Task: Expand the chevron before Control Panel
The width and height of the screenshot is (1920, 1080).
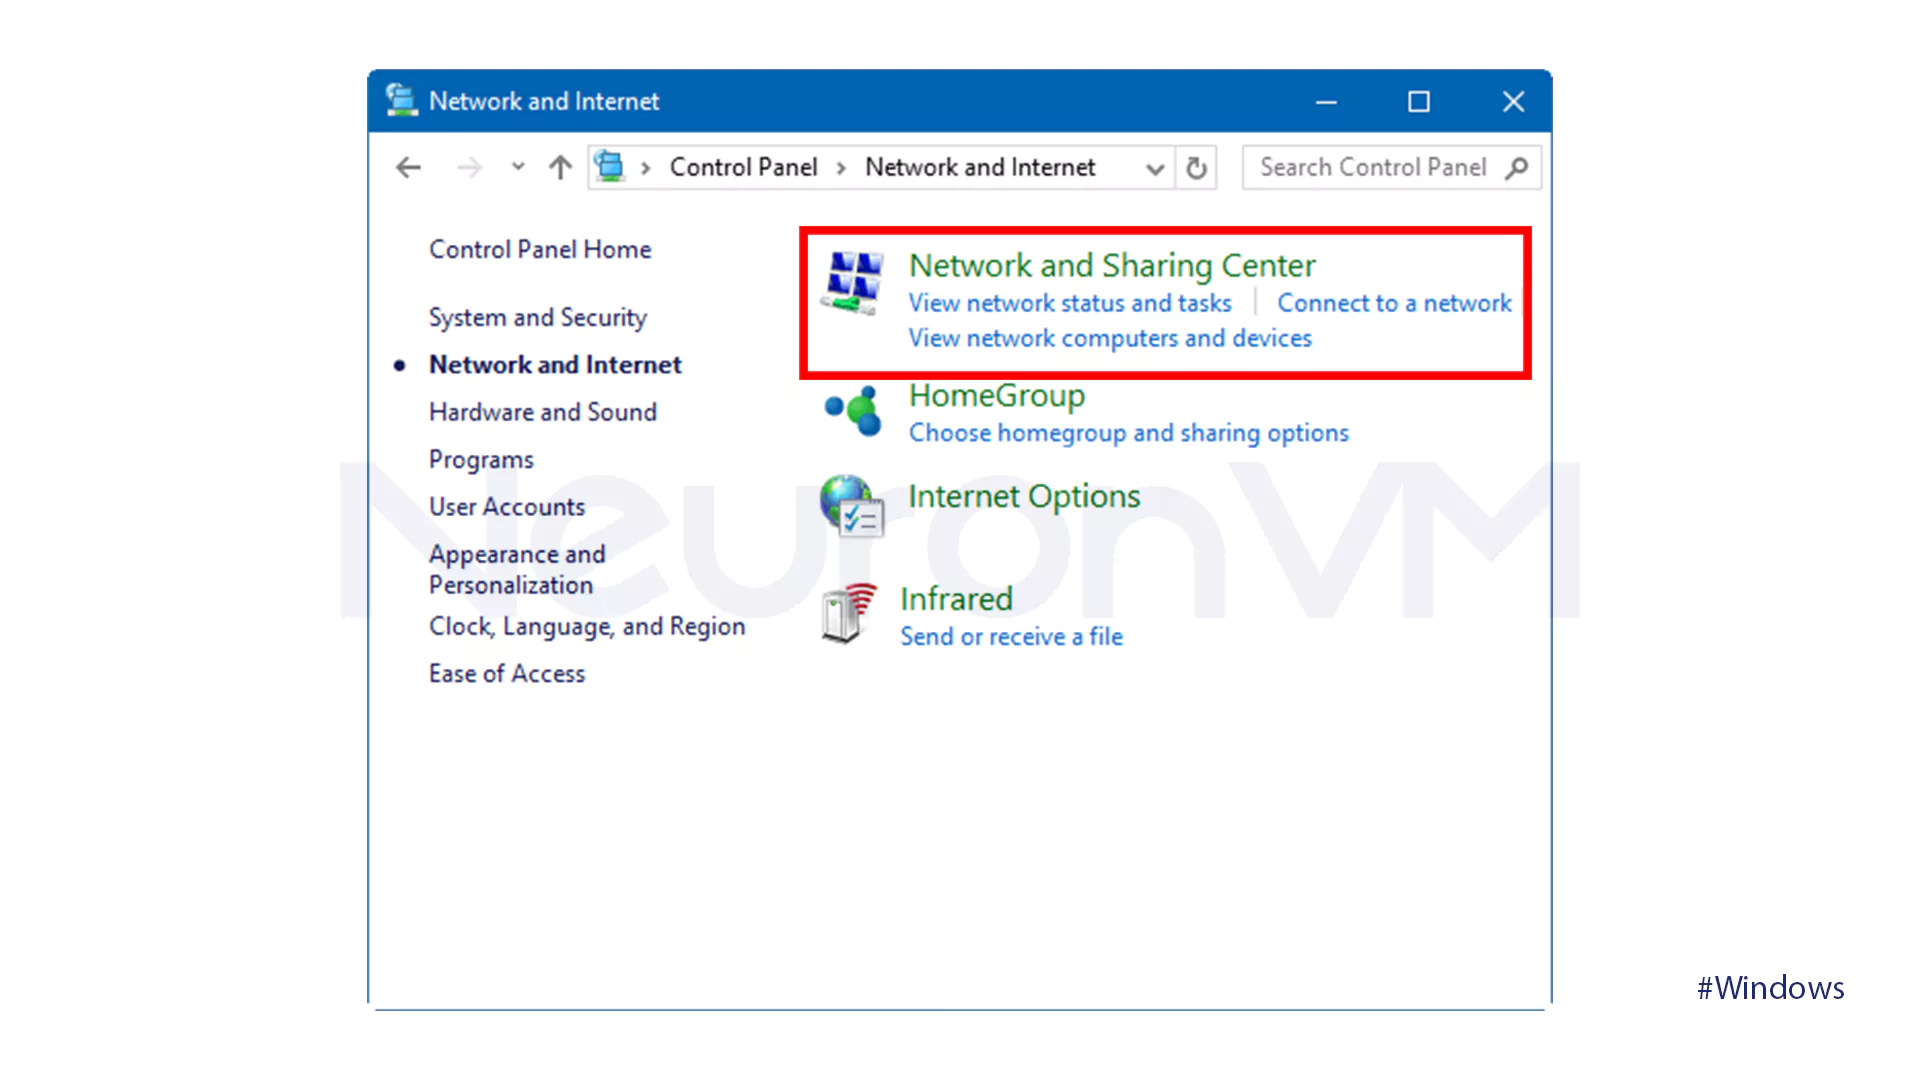Action: point(645,168)
